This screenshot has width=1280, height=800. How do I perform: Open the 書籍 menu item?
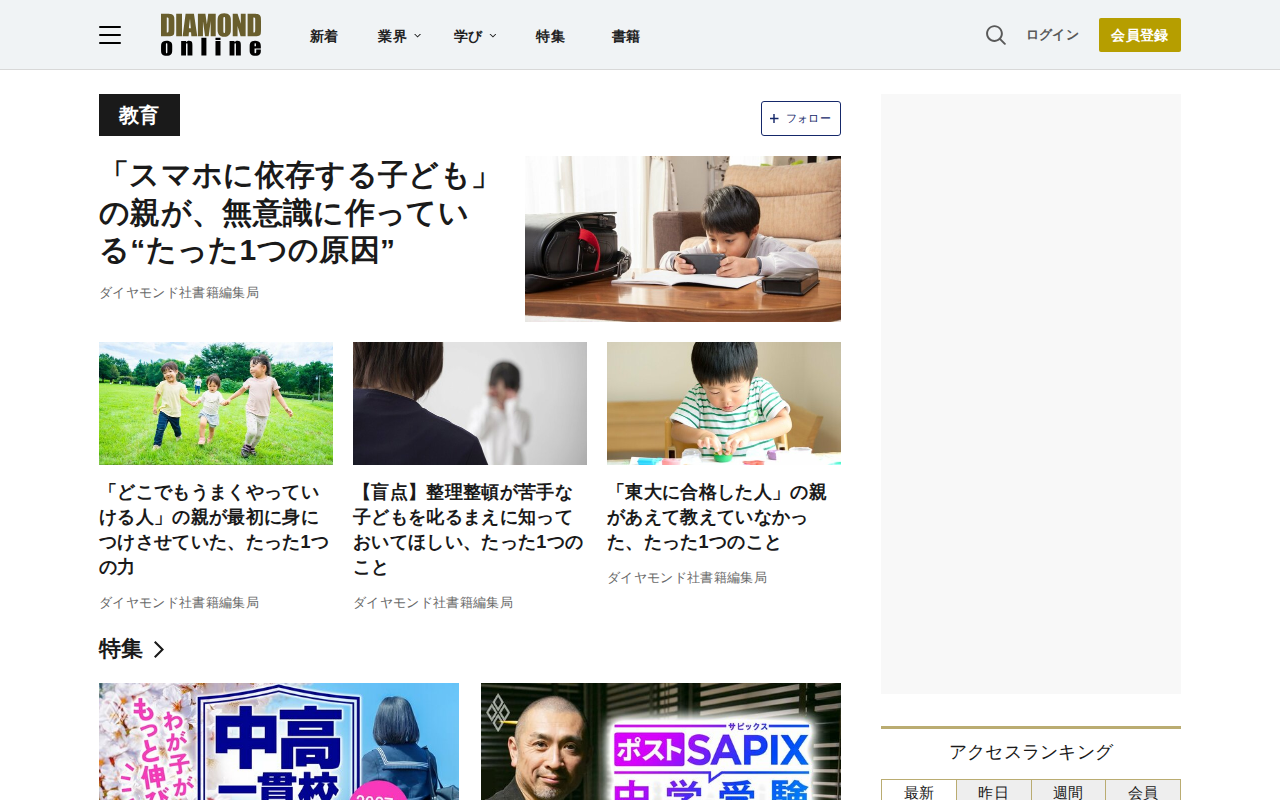click(626, 36)
